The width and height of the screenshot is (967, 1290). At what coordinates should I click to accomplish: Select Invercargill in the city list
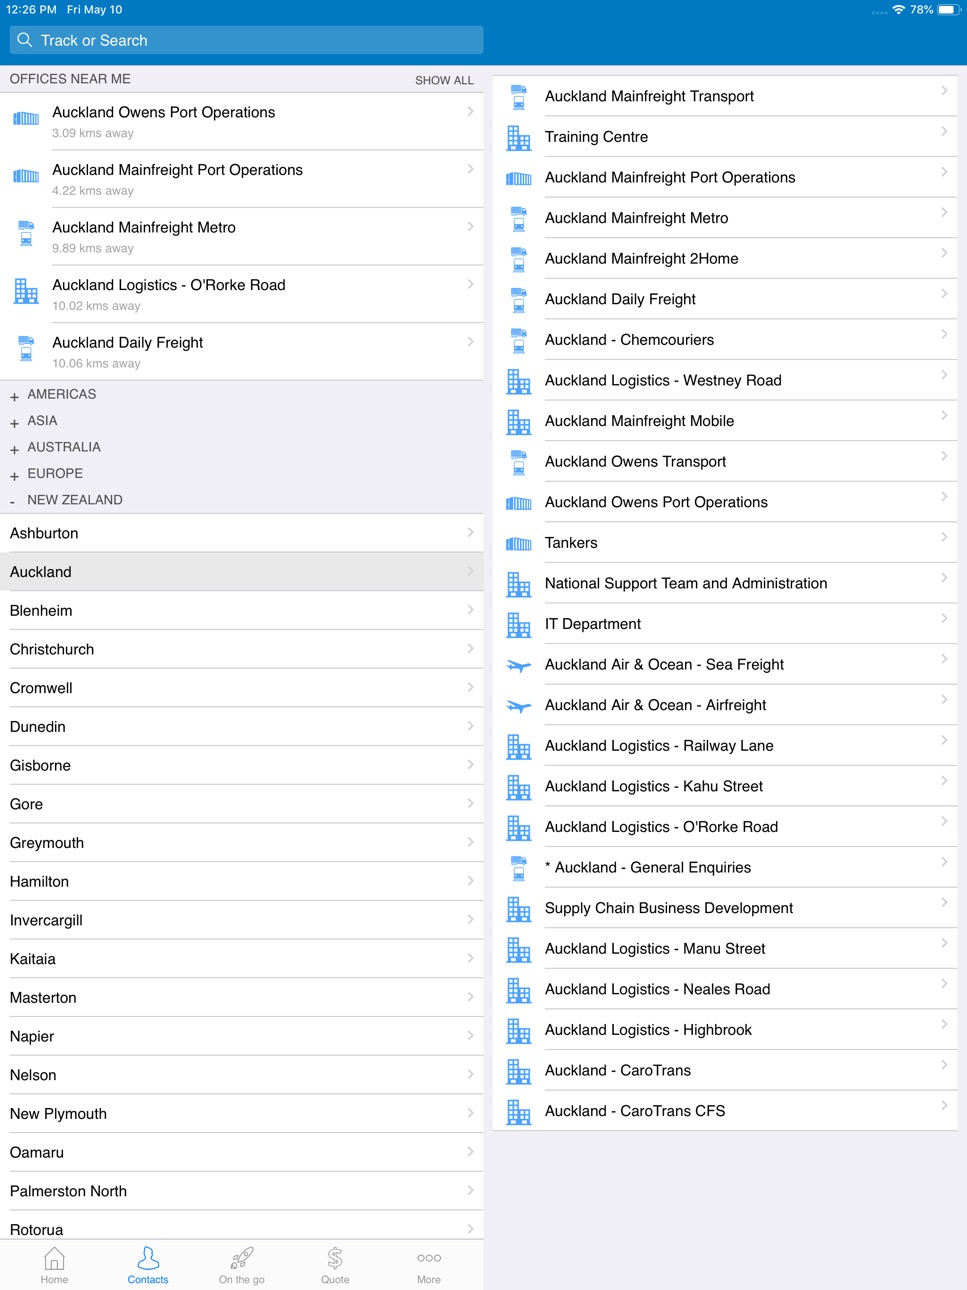242,920
